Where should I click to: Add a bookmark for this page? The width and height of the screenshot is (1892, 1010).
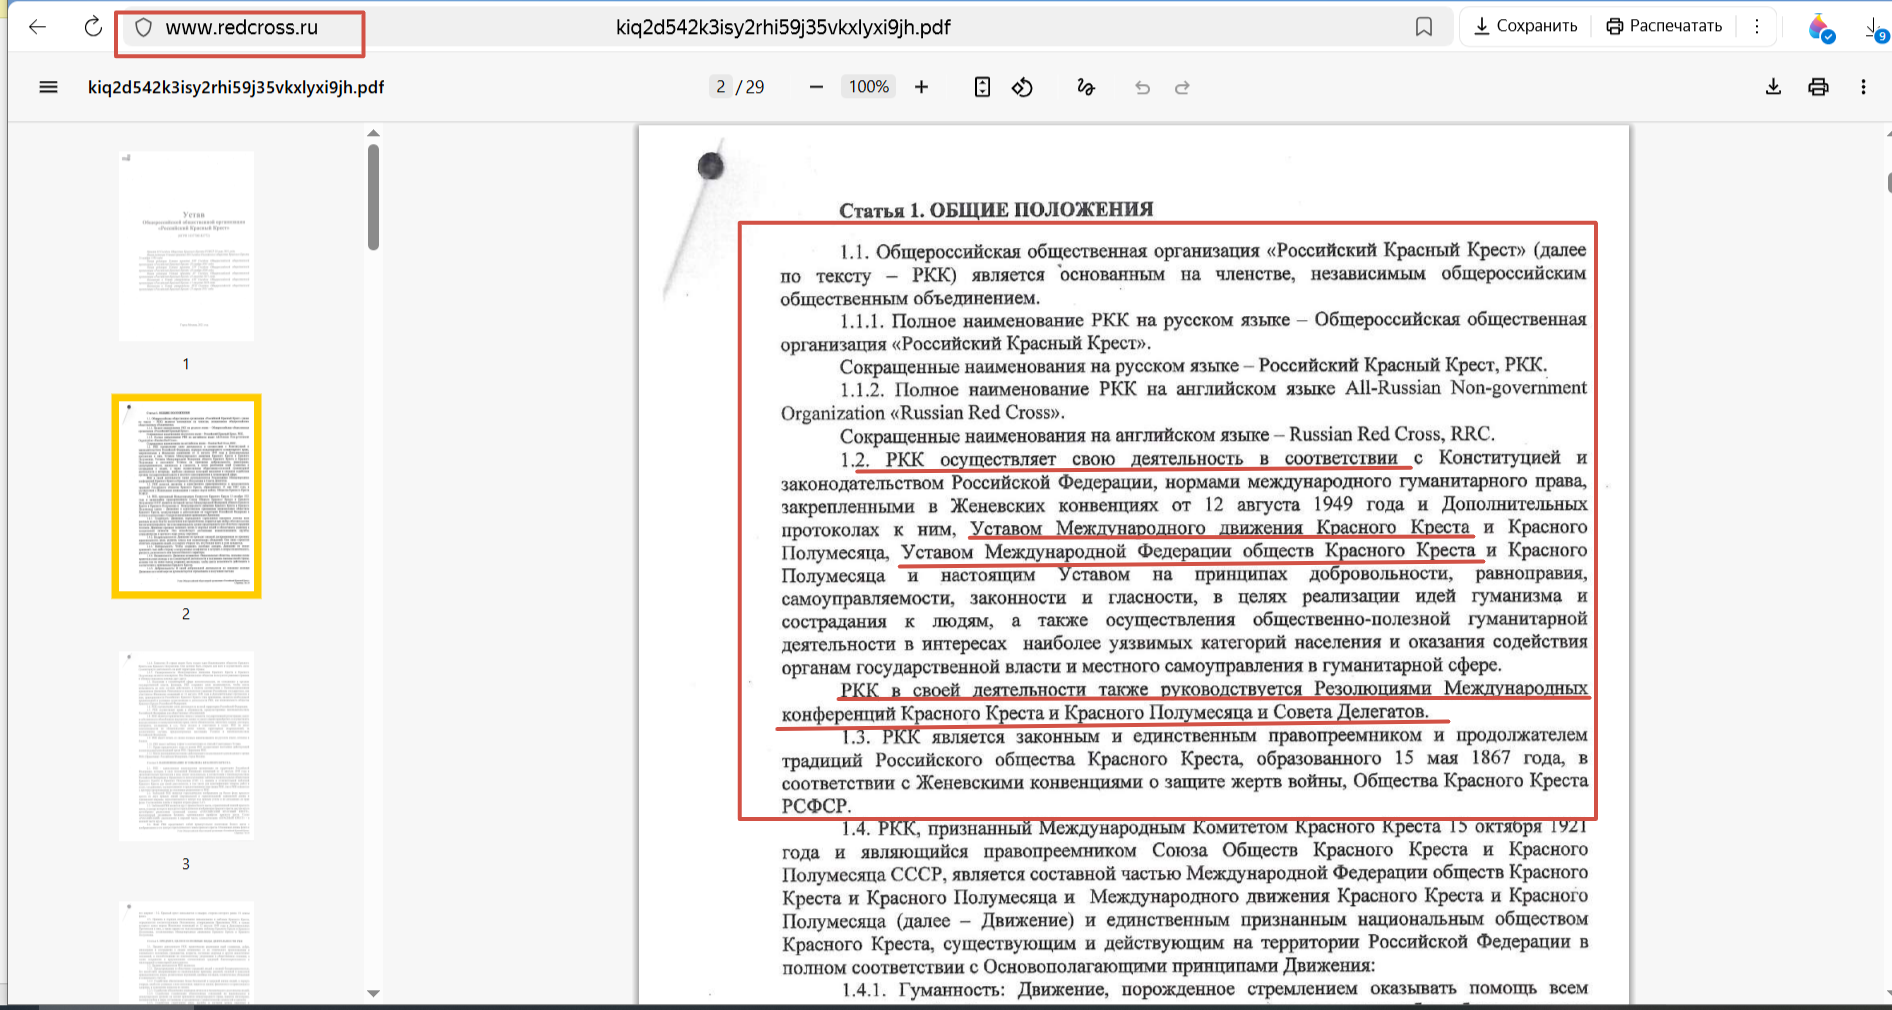1424,27
